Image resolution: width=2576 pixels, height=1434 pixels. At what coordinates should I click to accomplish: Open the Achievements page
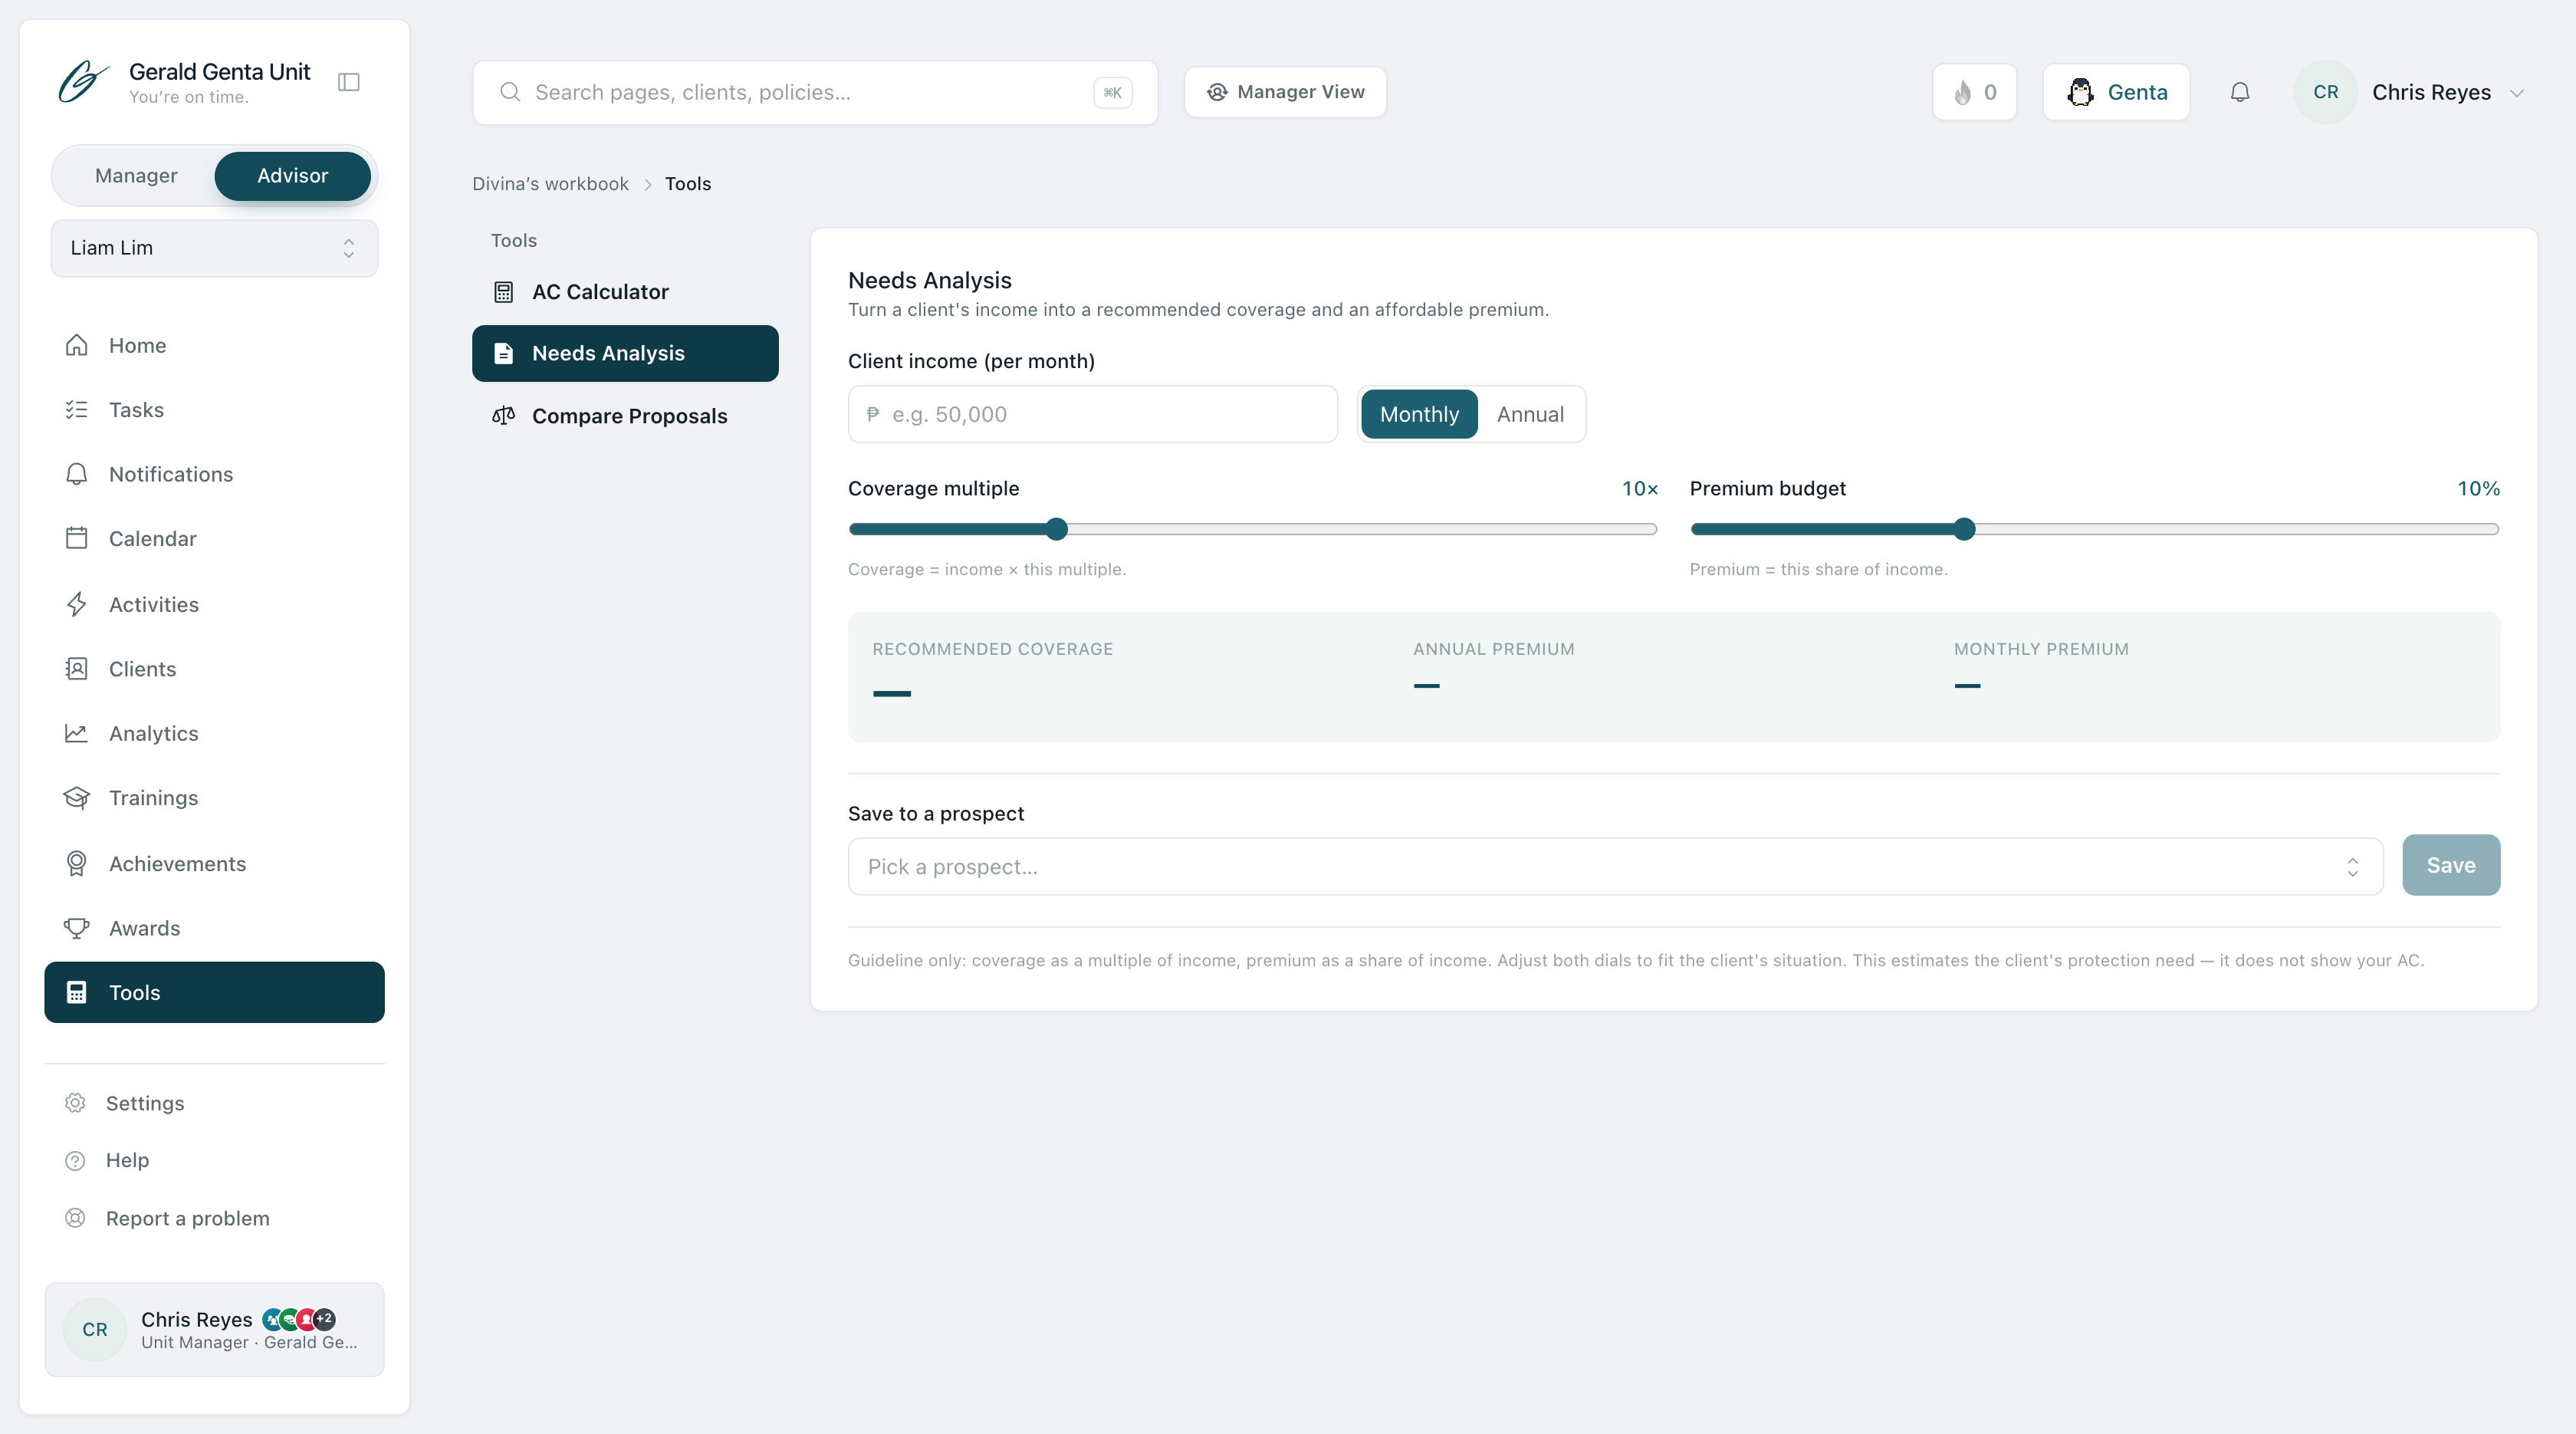point(214,863)
